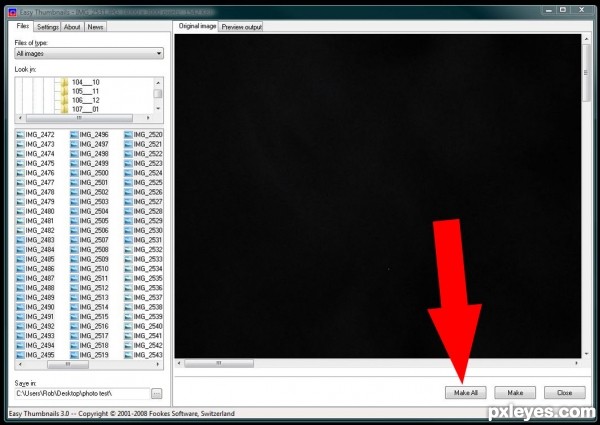Click file list scroll right arrow
600x425 pixels.
(x=158, y=364)
